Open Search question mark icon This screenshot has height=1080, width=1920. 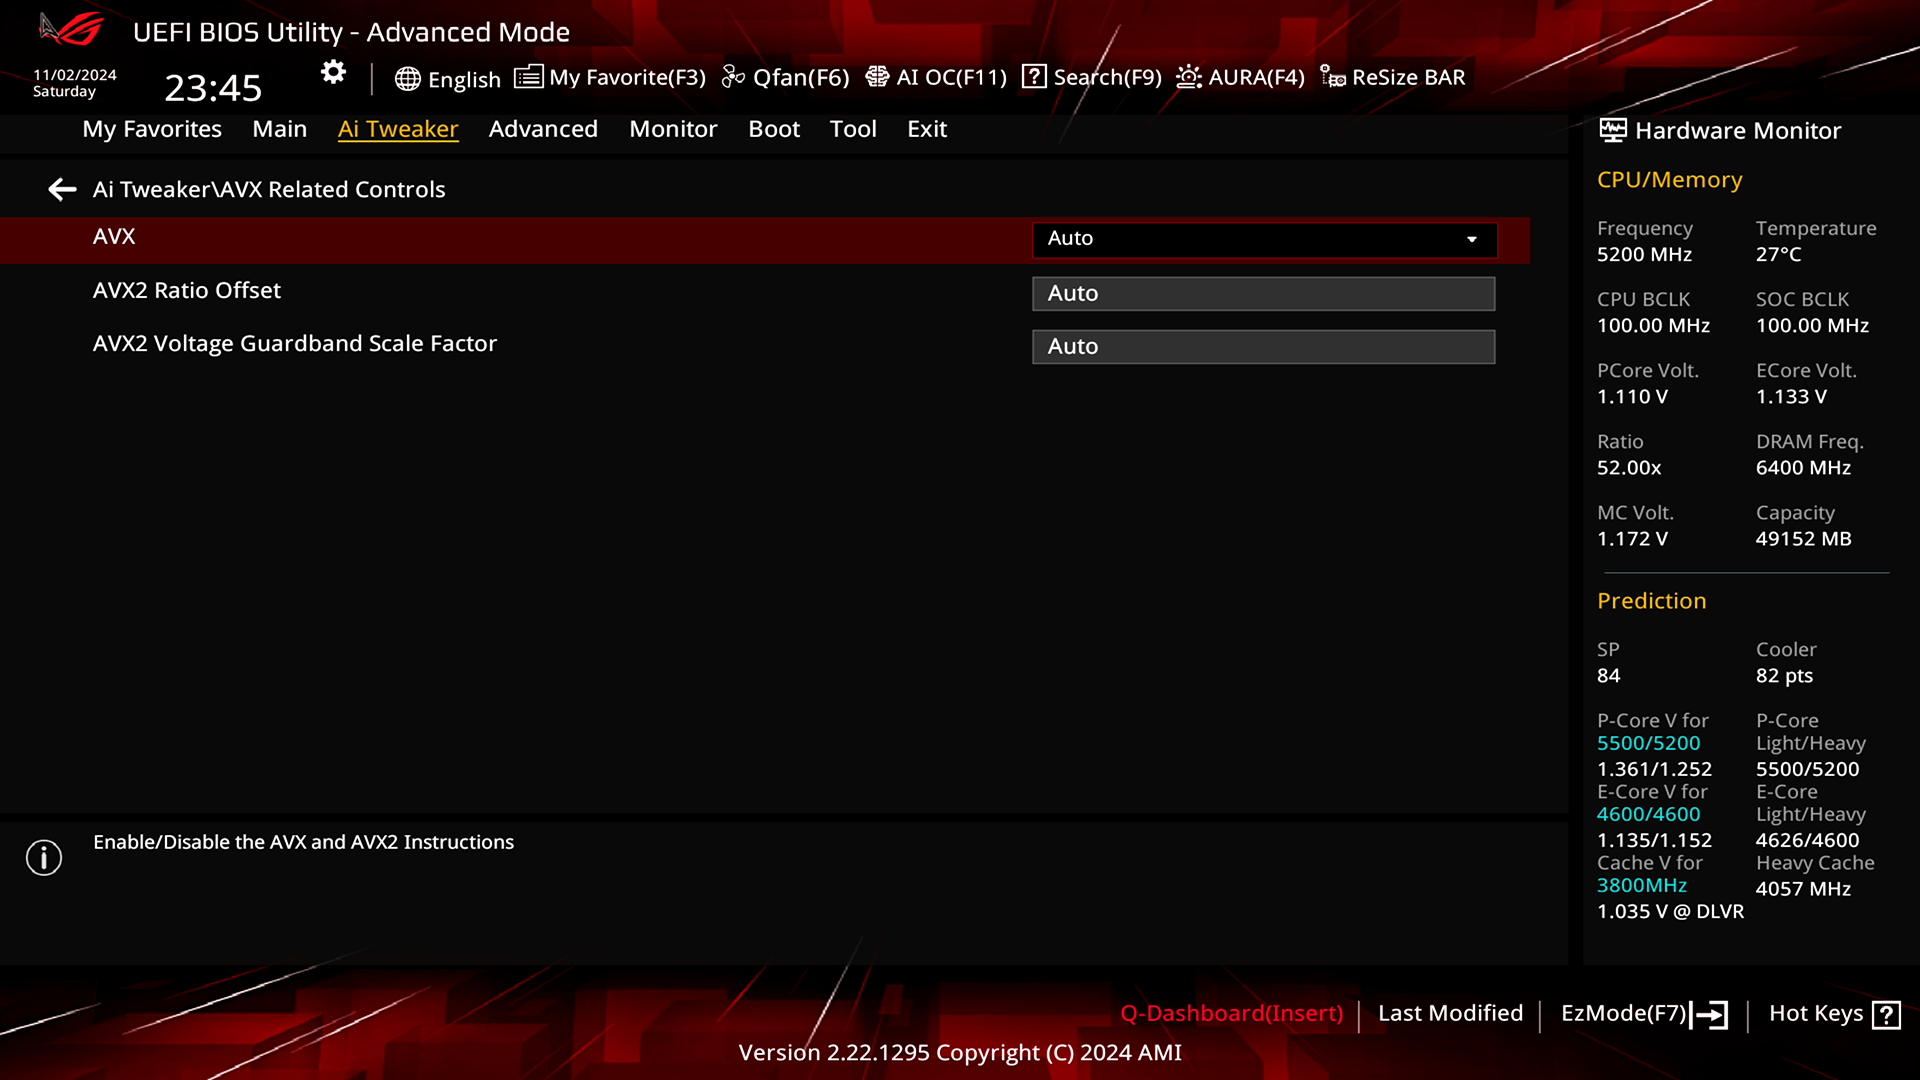pyautogui.click(x=1034, y=77)
